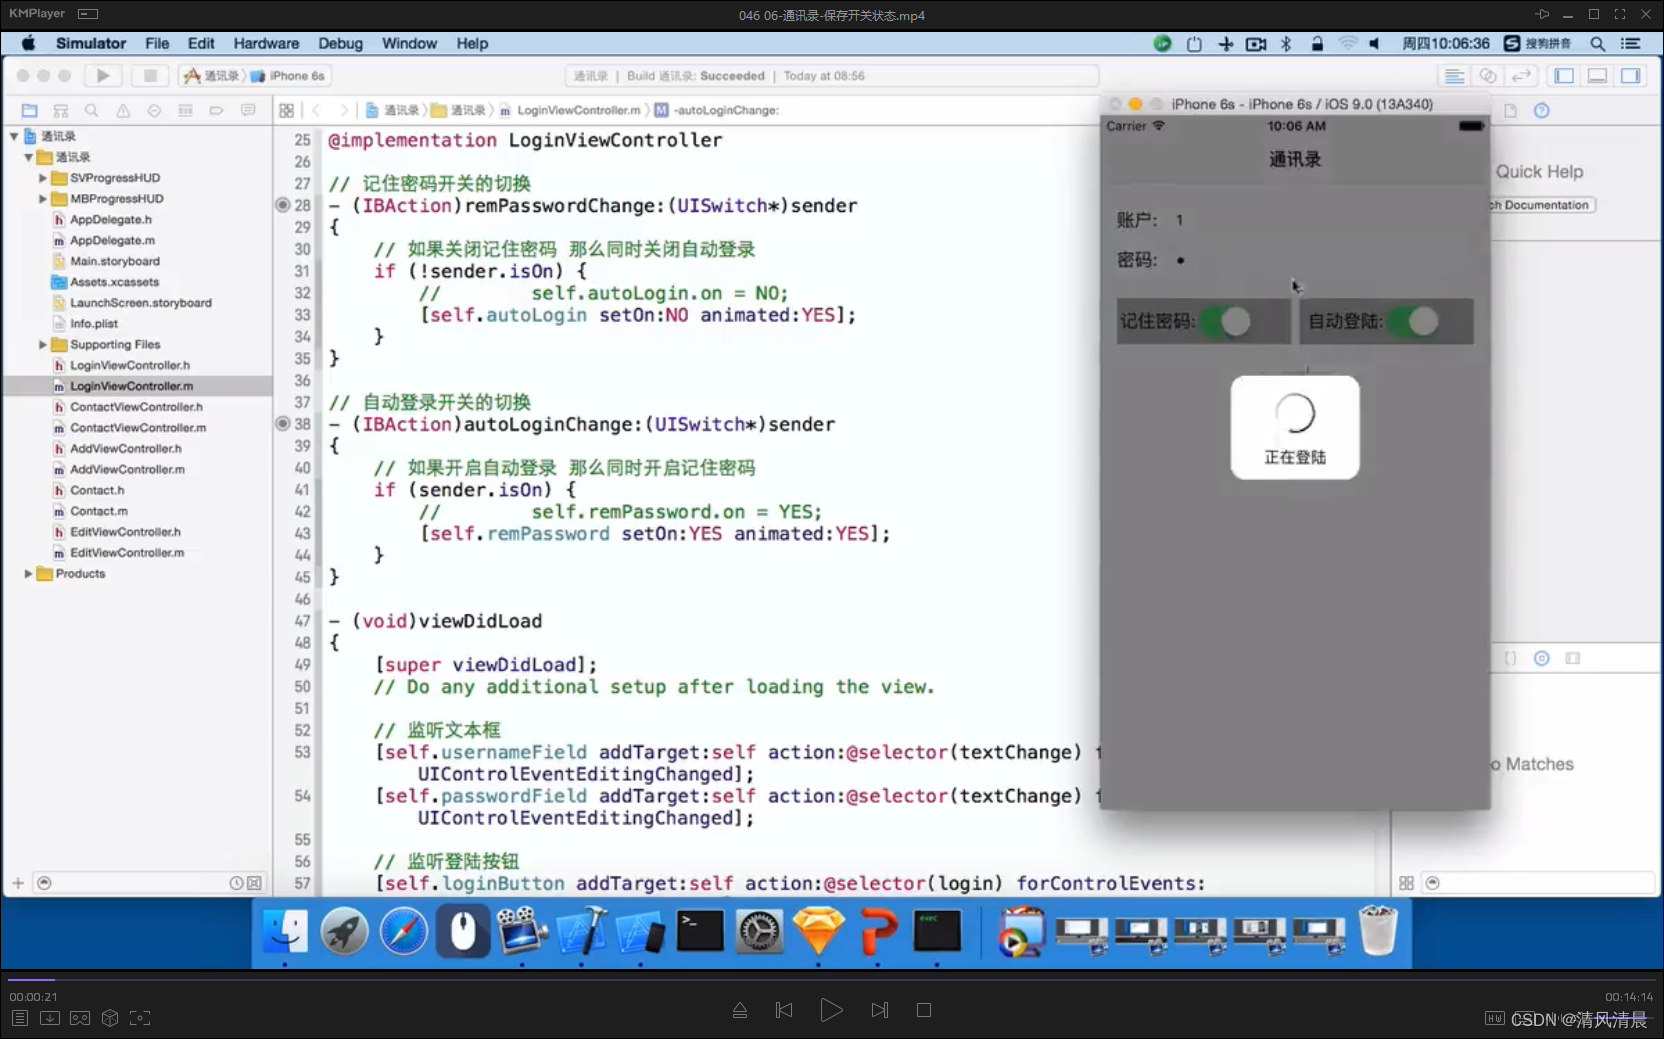Screen dimensions: 1664x1039
Task: Open the Help menu
Action: (472, 44)
